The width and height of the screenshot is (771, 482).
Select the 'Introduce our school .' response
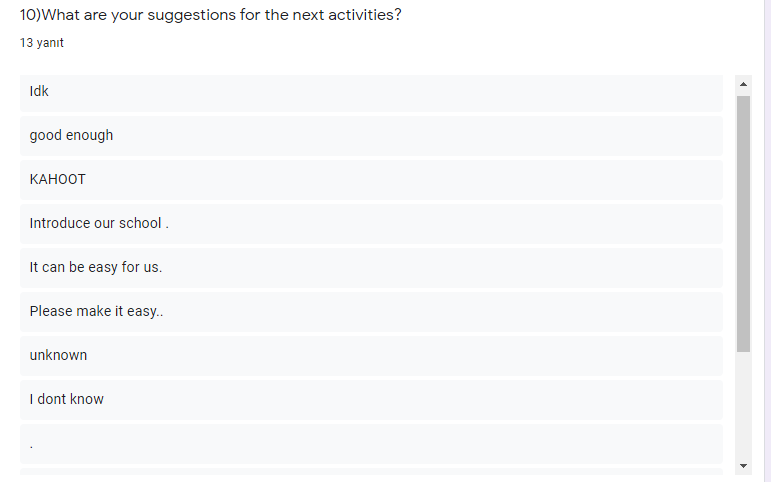tap(99, 223)
